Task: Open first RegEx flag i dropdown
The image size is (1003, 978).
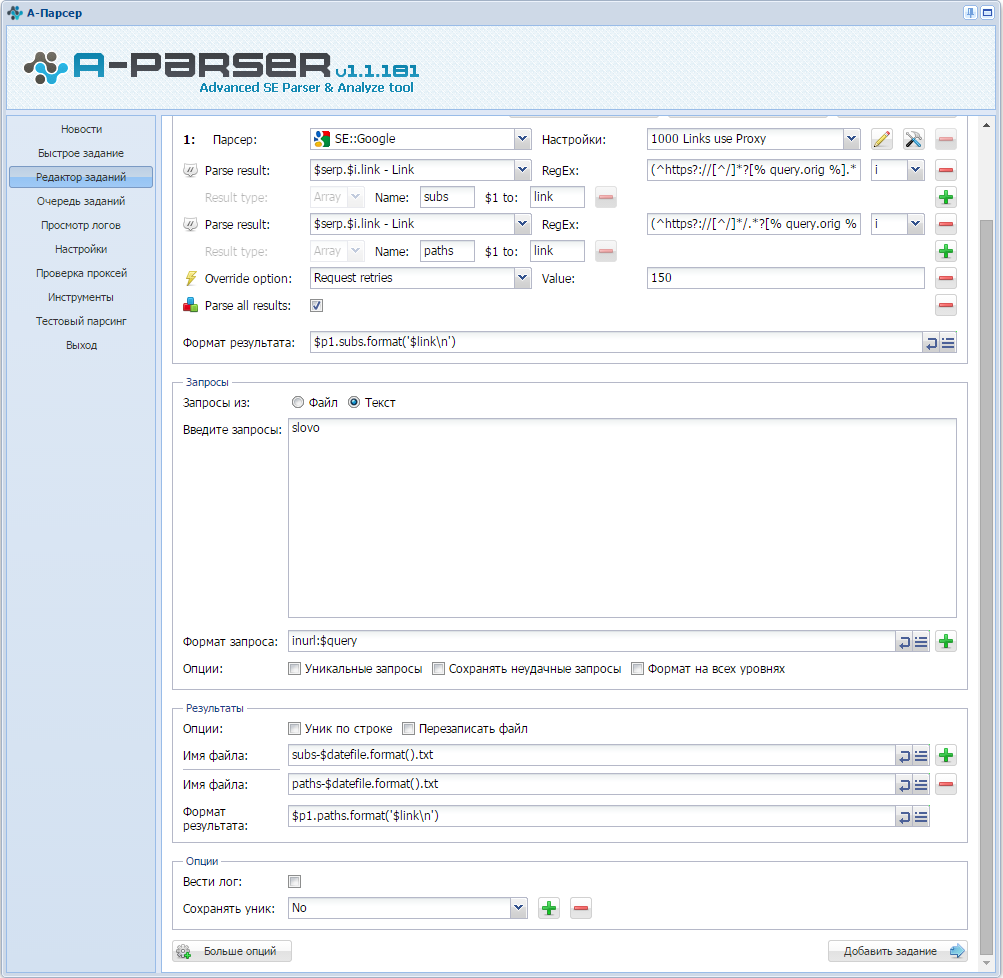Action: pos(915,170)
